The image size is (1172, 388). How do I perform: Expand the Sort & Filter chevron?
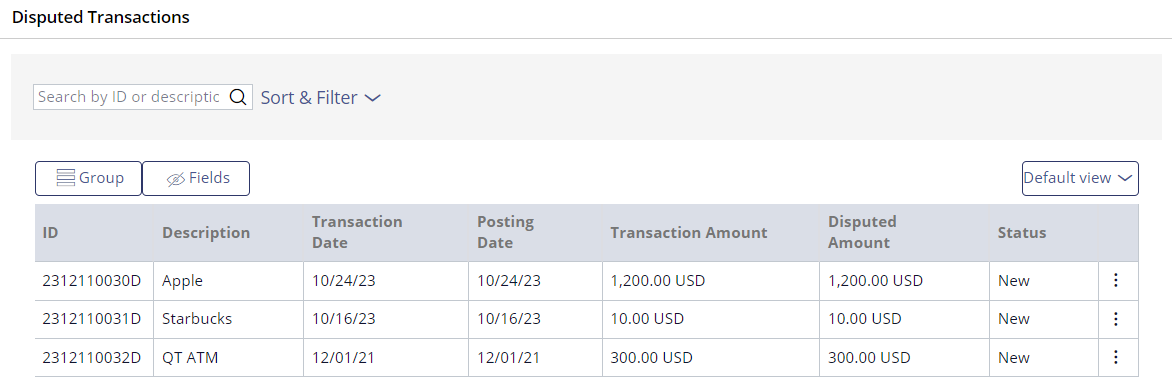point(372,98)
